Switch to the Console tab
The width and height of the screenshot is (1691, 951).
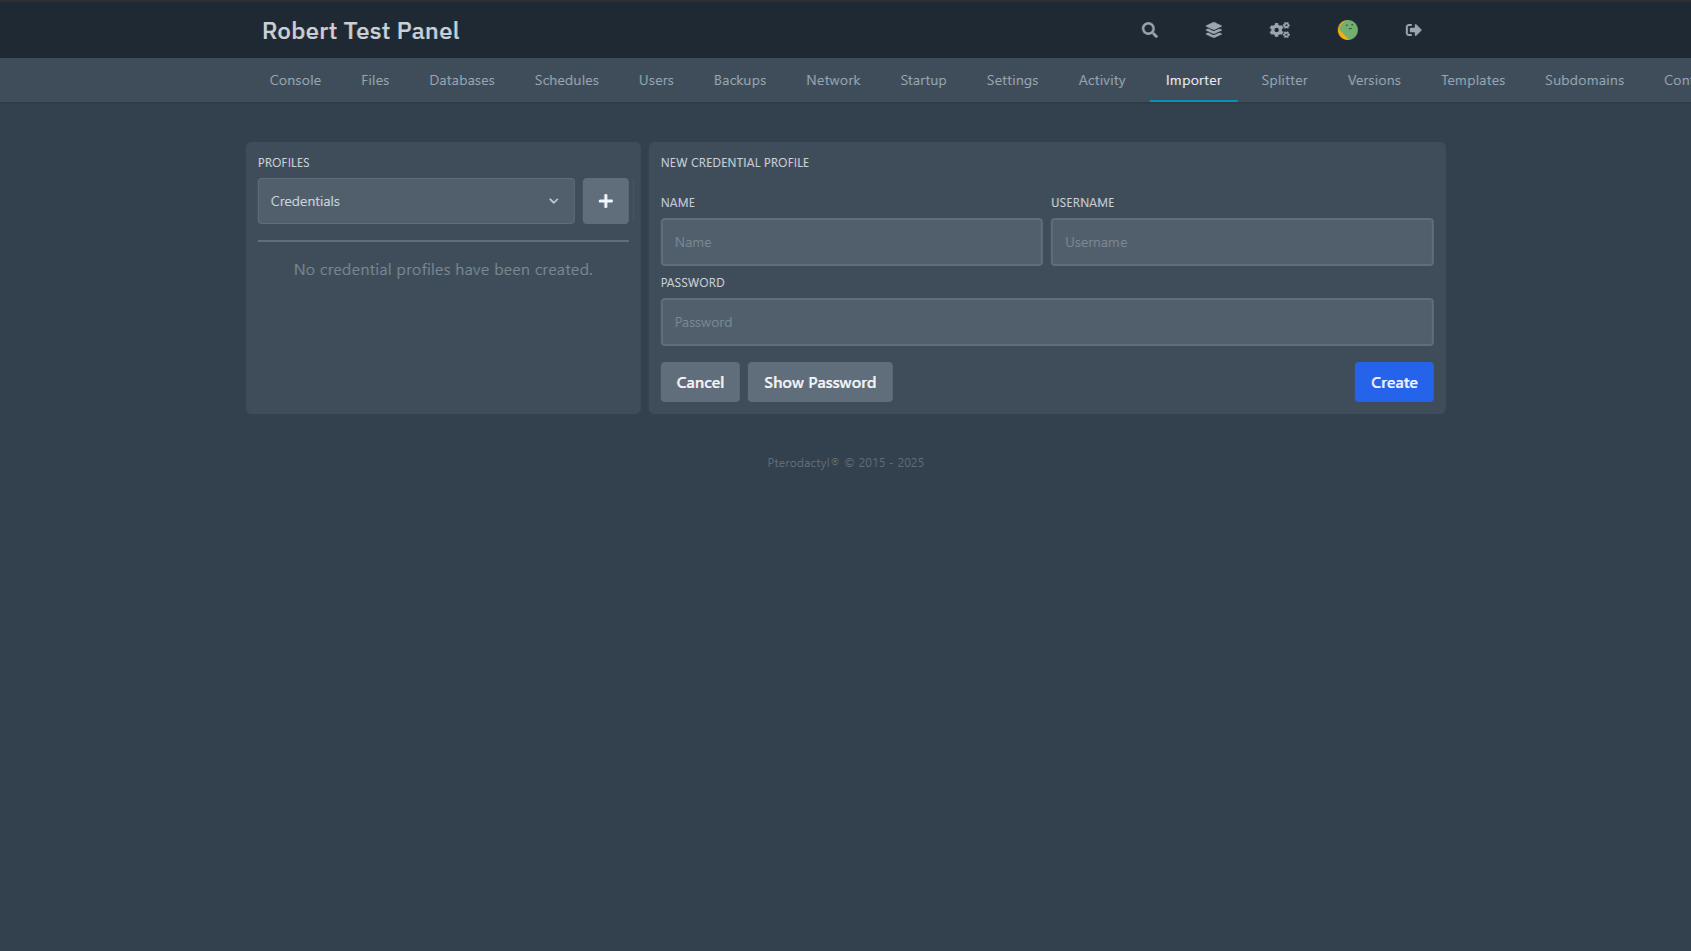click(x=295, y=80)
